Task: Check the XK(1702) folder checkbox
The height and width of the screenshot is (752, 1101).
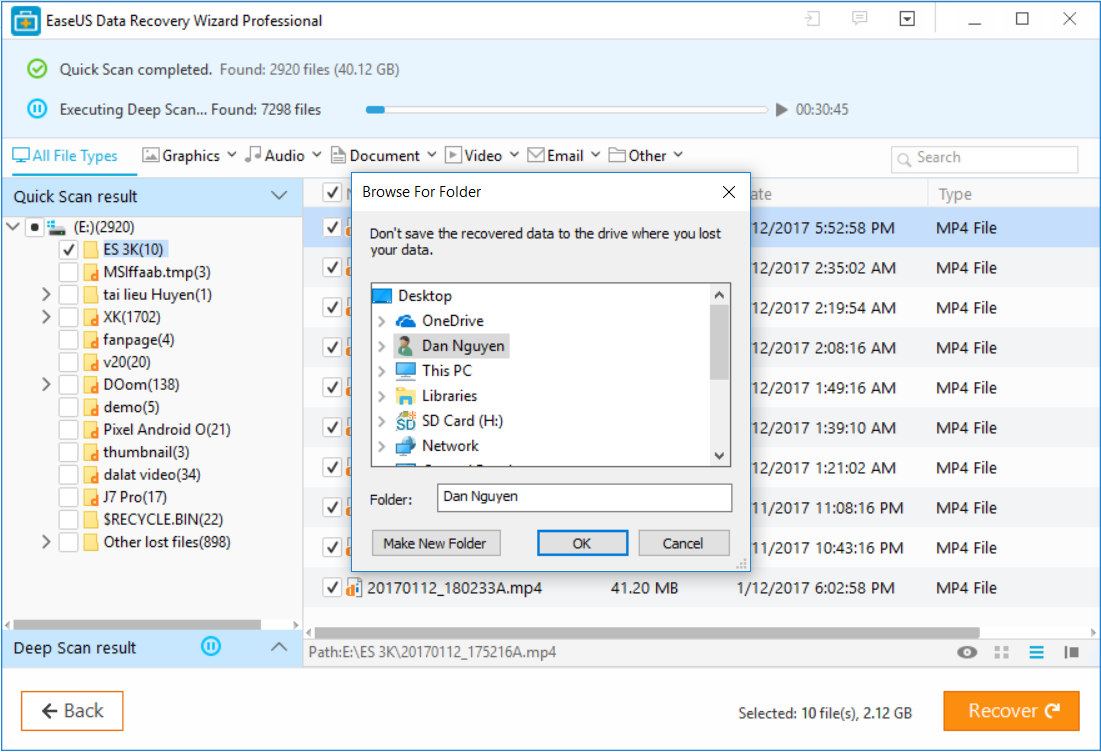Action: (x=68, y=317)
